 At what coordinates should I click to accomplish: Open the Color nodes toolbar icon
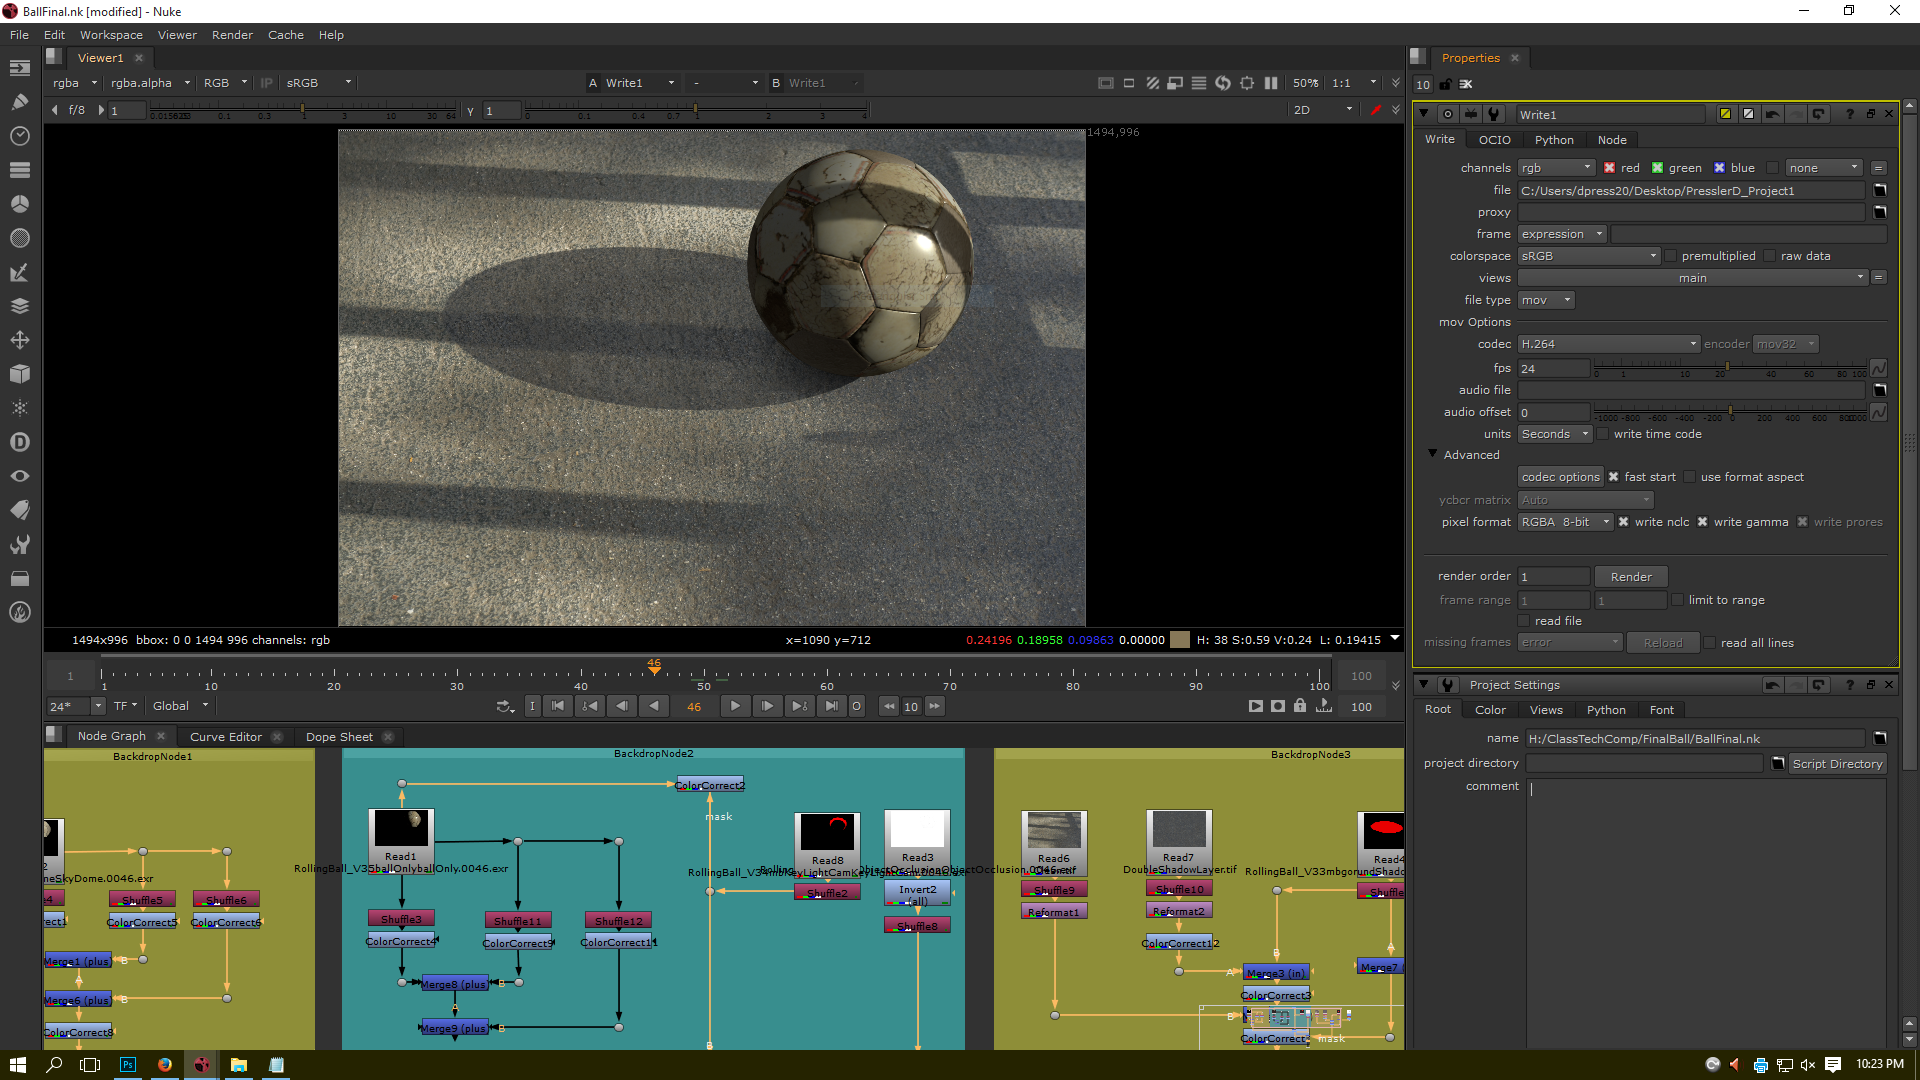tap(19, 204)
